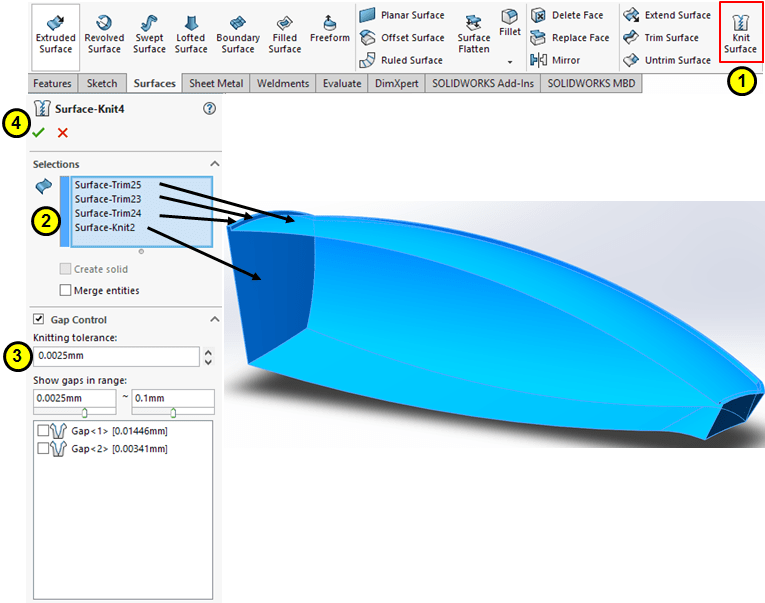Image resolution: width=765 pixels, height=603 pixels.
Task: Open the Lofted Surface tool
Action: (191, 33)
